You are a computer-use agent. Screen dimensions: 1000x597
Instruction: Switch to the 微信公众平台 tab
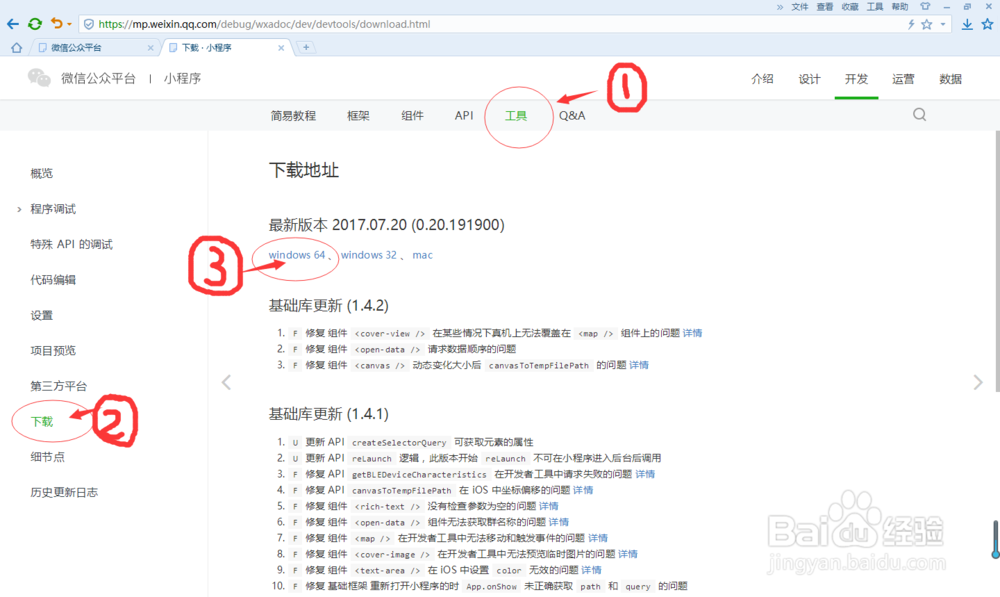click(96, 48)
